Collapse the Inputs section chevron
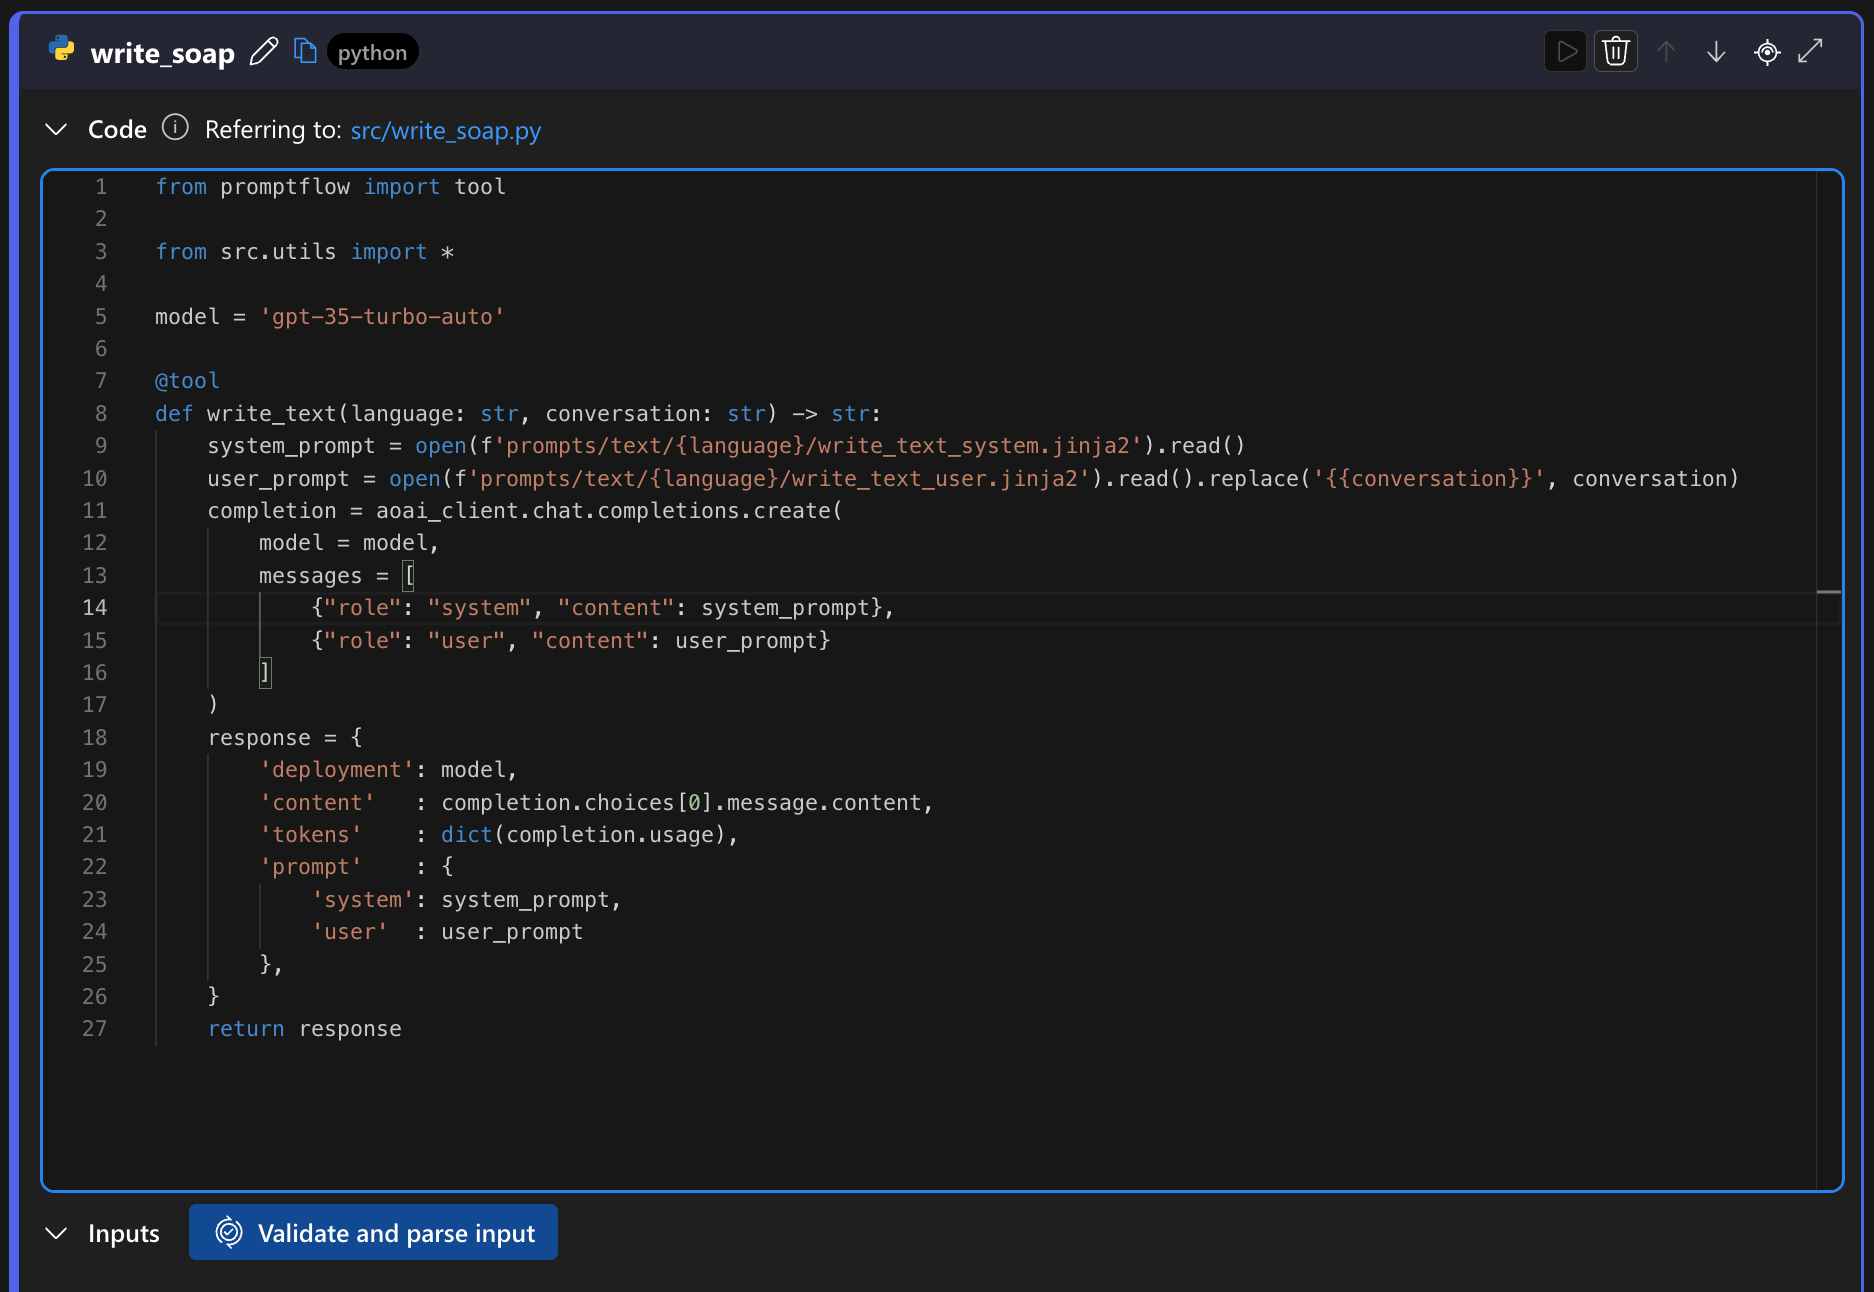Screen dimensions: 1874x1292 [57, 1233]
